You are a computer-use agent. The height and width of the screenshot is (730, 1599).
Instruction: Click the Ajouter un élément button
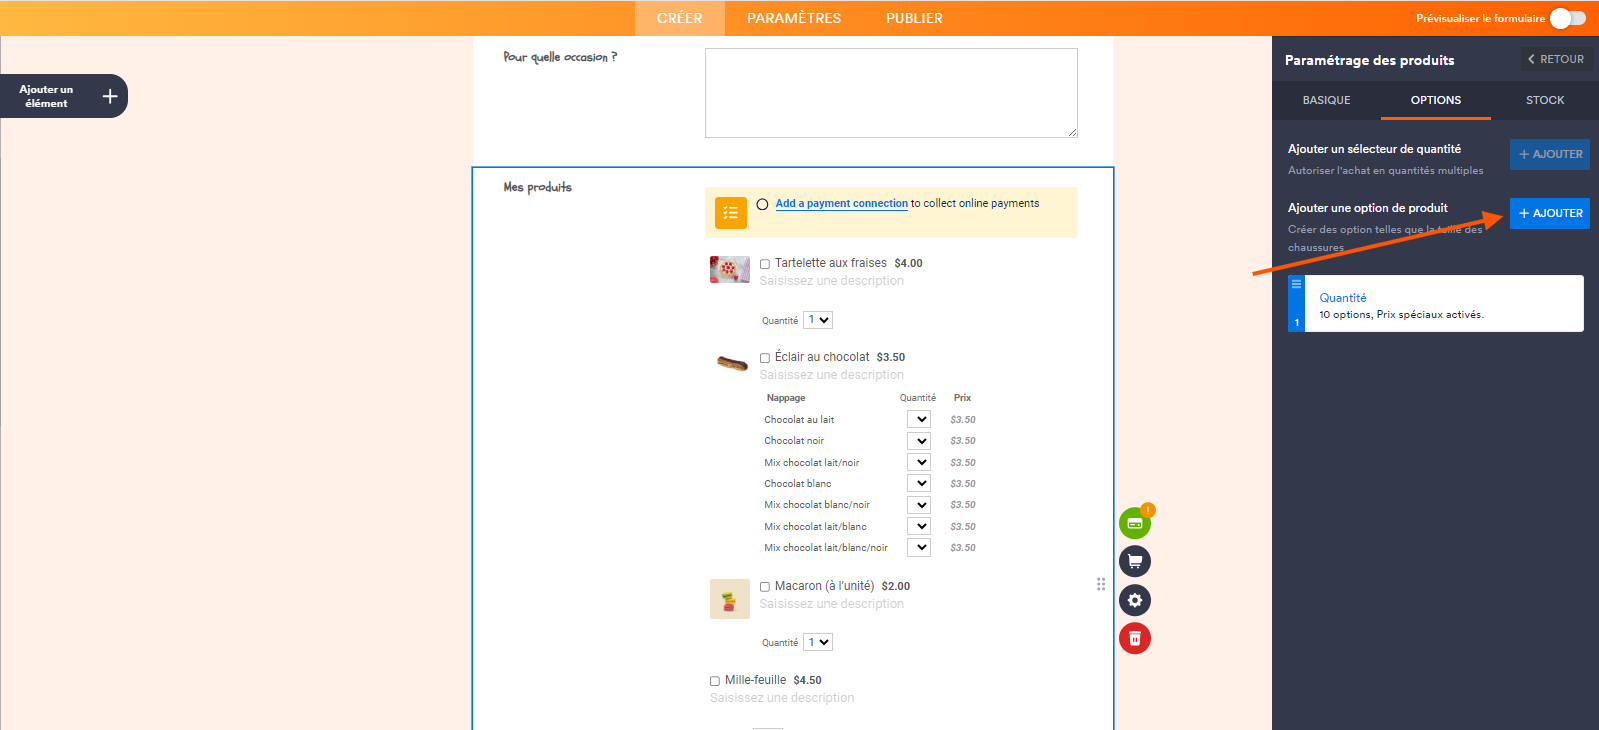tap(63, 96)
